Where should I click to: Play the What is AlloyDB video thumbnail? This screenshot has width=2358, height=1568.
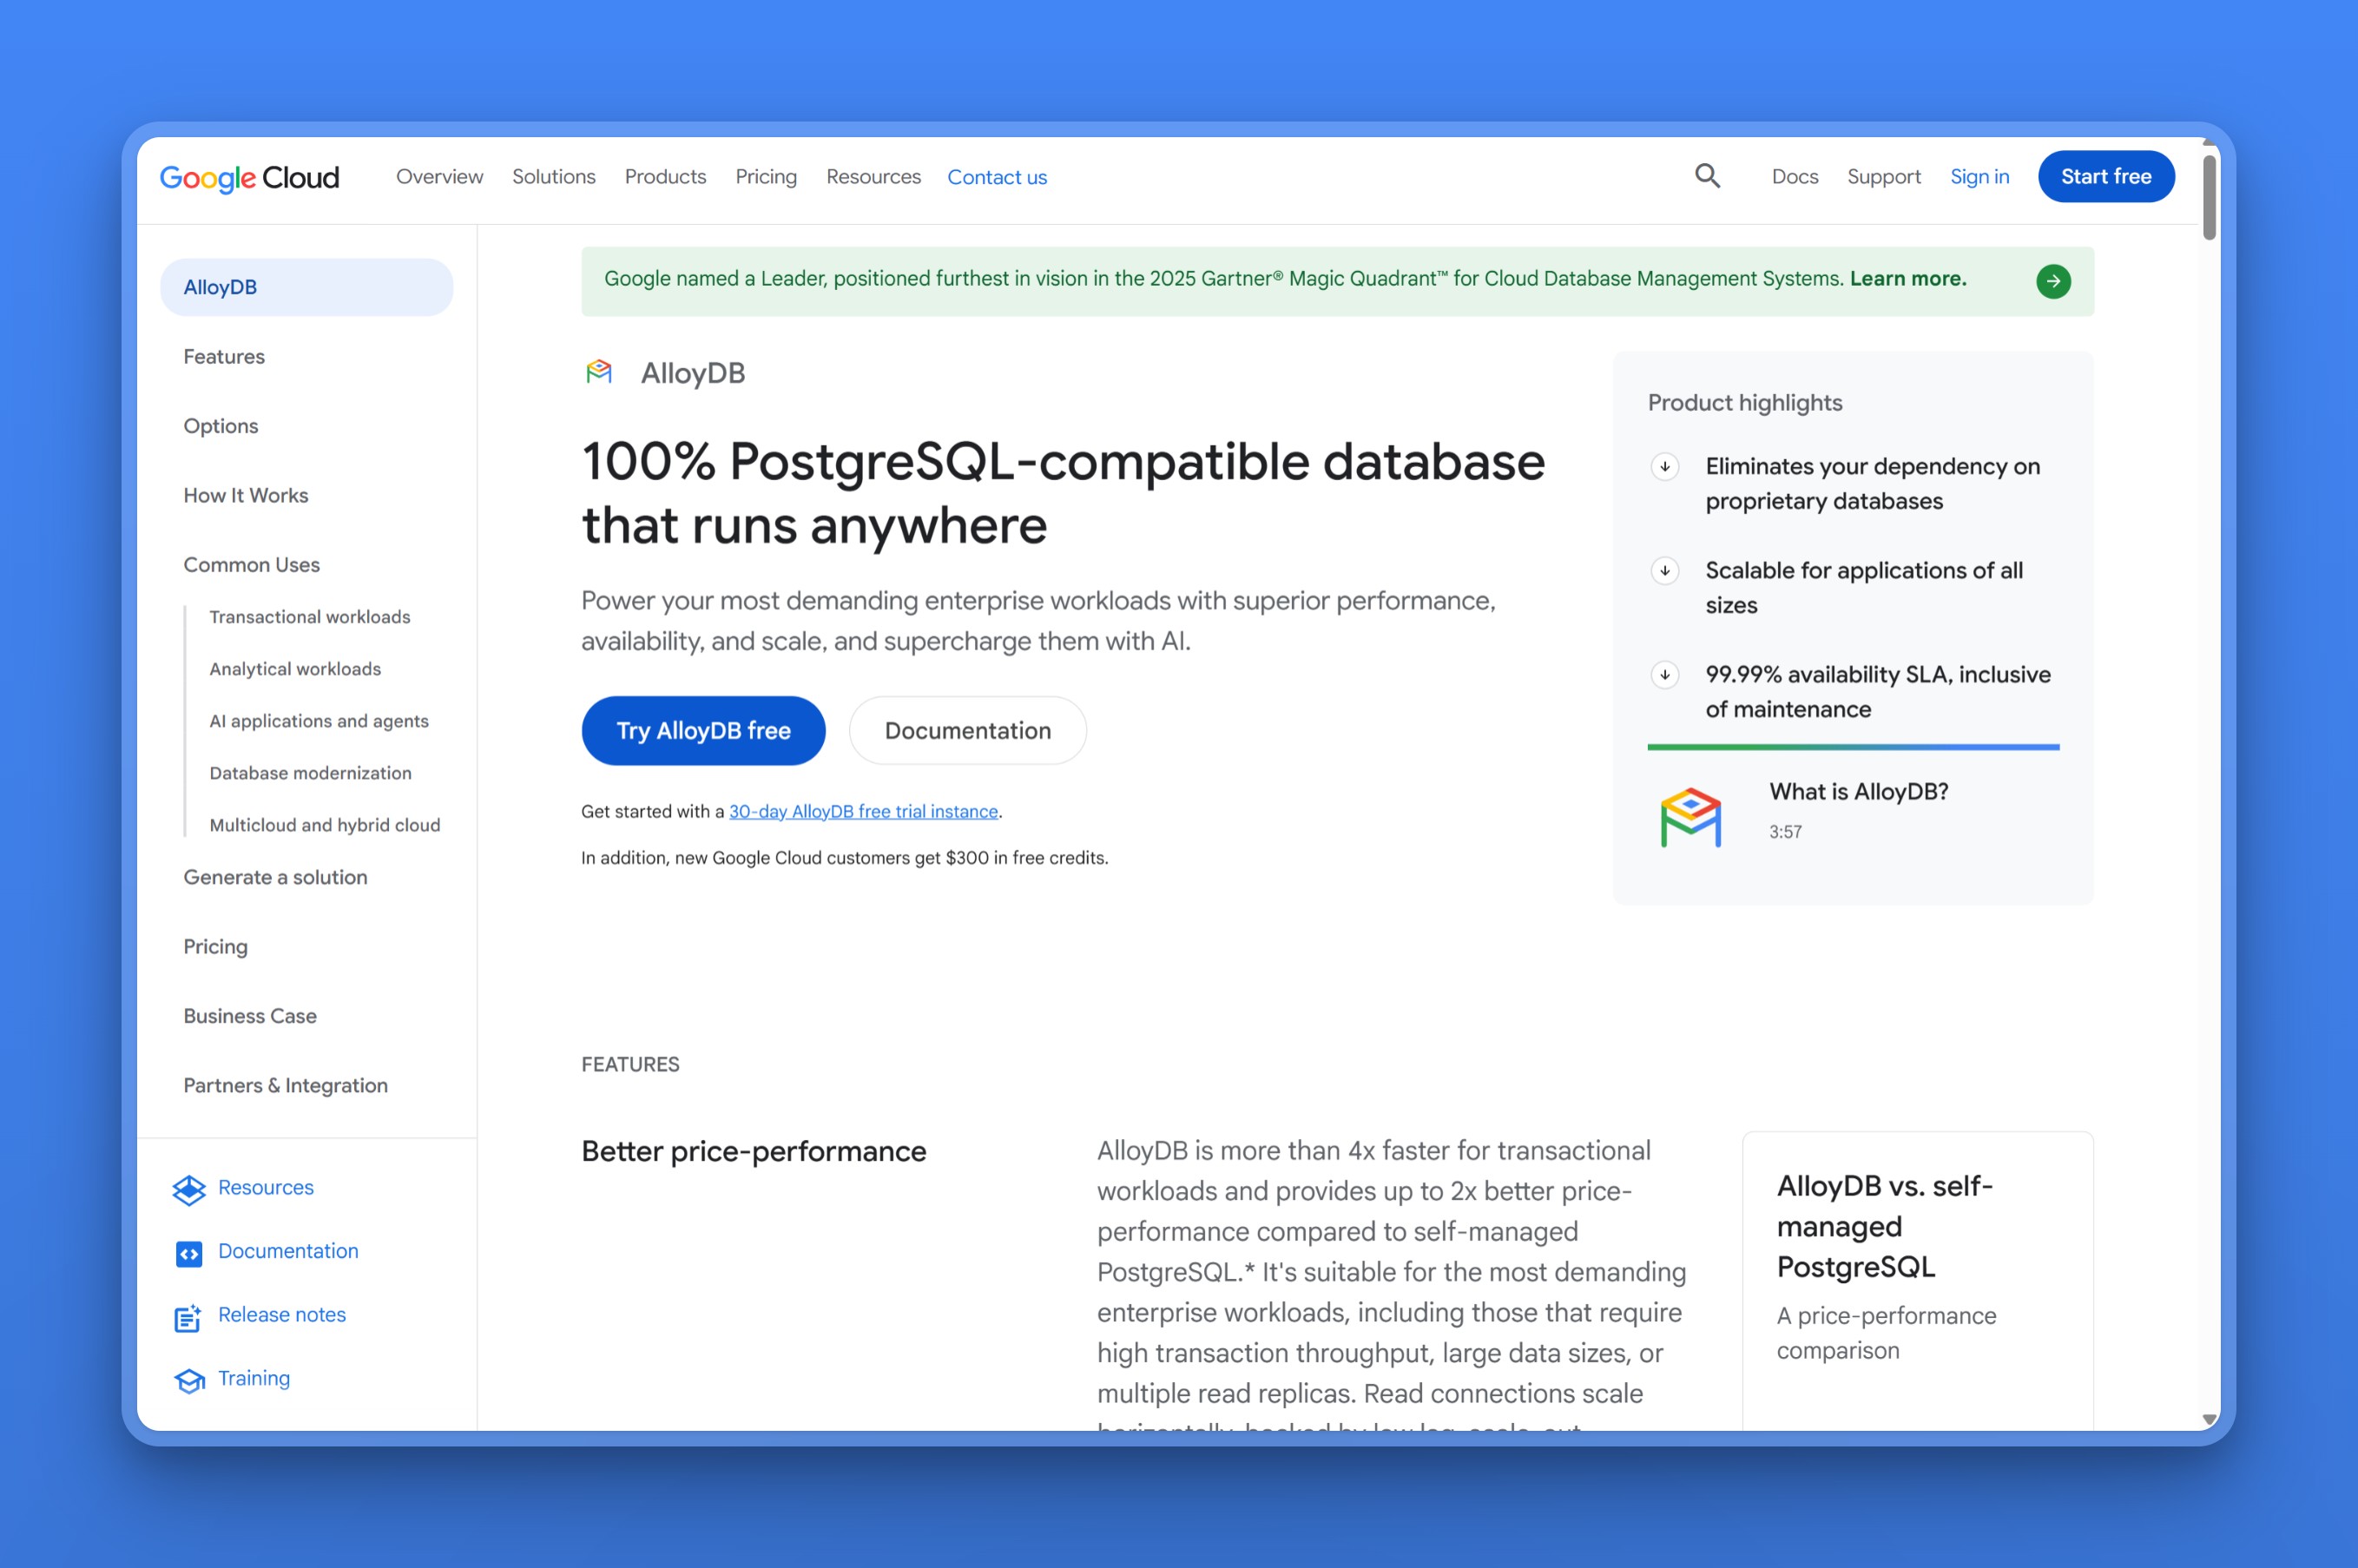coord(1690,816)
